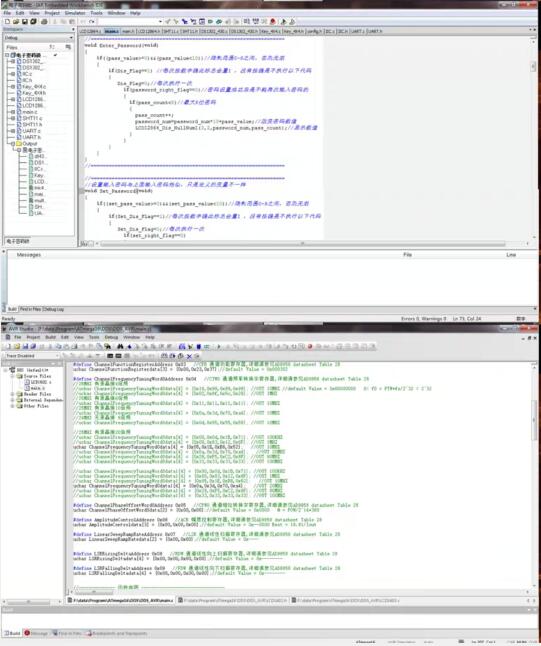541x646 pixels.
Task: Click Debug without Downloading icon in IAR
Action: pyautogui.click(x=292, y=21)
